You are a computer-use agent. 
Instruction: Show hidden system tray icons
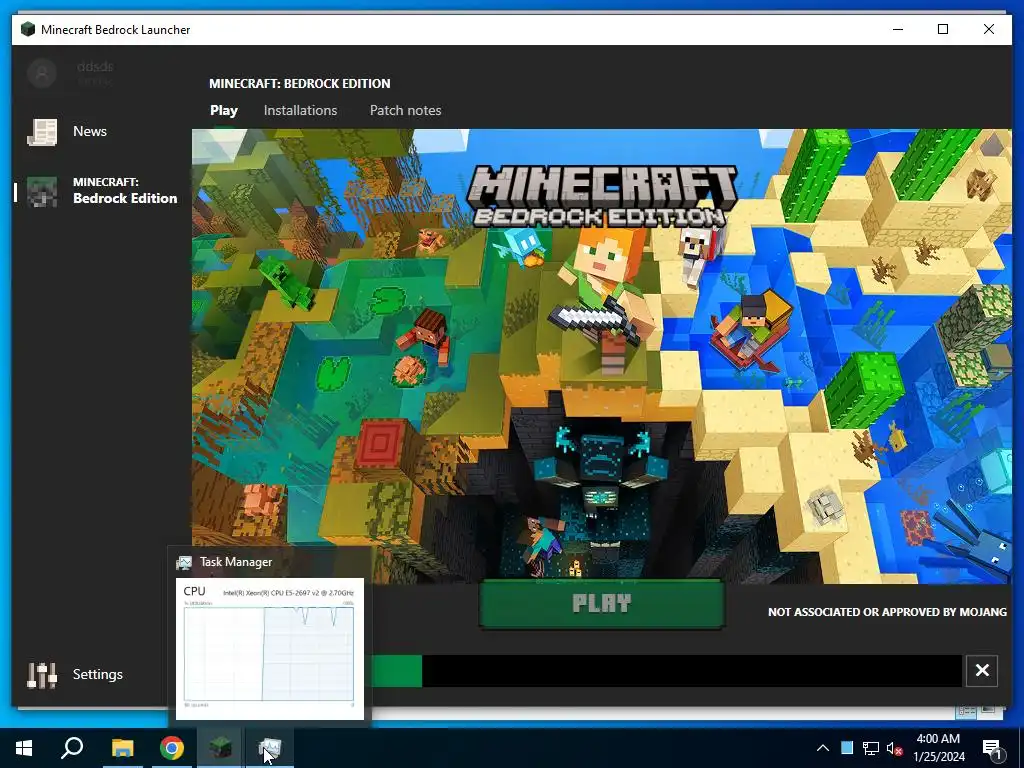[823, 748]
